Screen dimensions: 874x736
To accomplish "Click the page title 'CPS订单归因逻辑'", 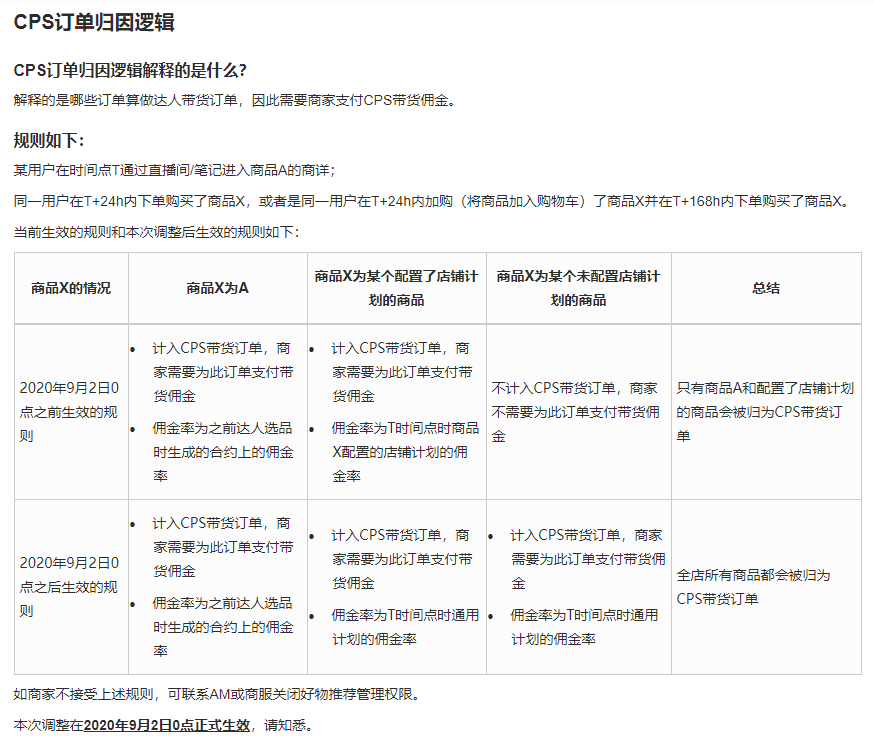I will 94,22.
